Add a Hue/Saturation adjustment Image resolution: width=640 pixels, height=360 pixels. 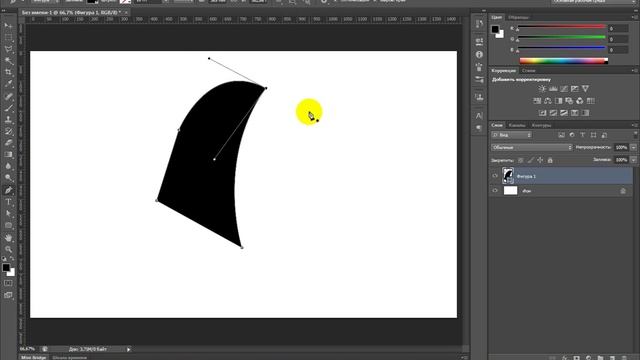pos(537,101)
